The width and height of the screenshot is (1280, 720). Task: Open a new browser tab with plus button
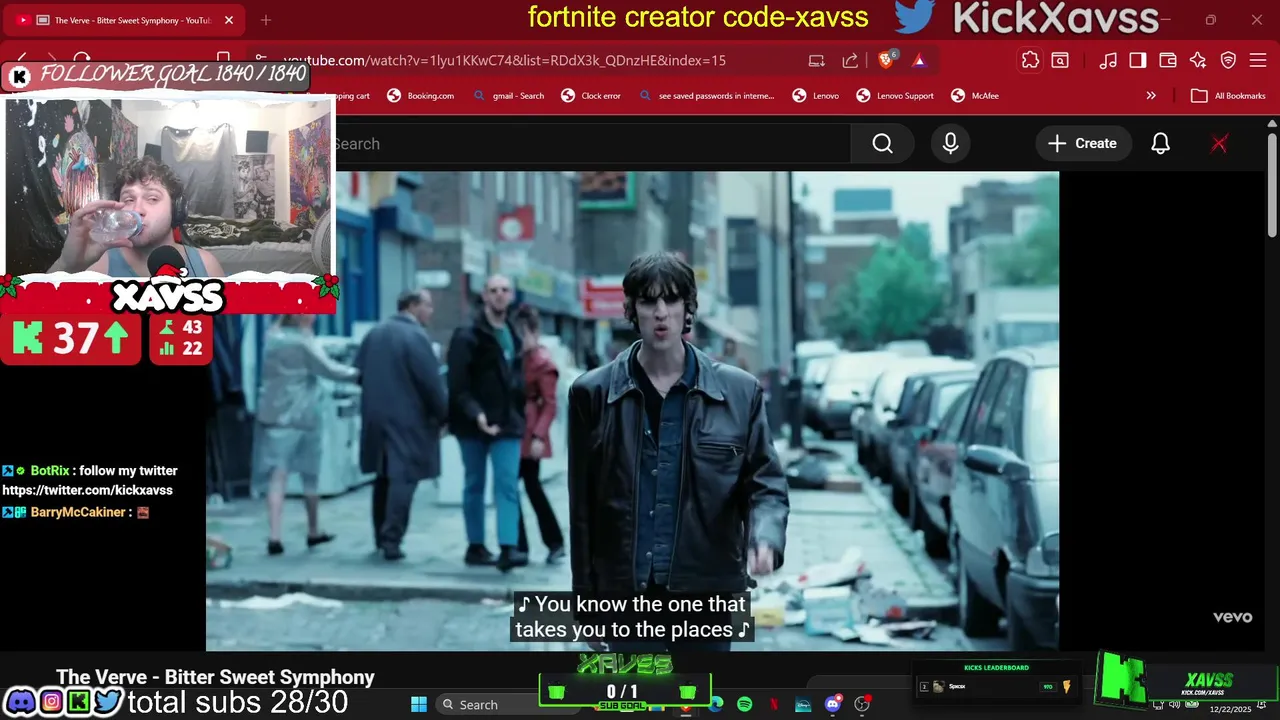coord(265,20)
